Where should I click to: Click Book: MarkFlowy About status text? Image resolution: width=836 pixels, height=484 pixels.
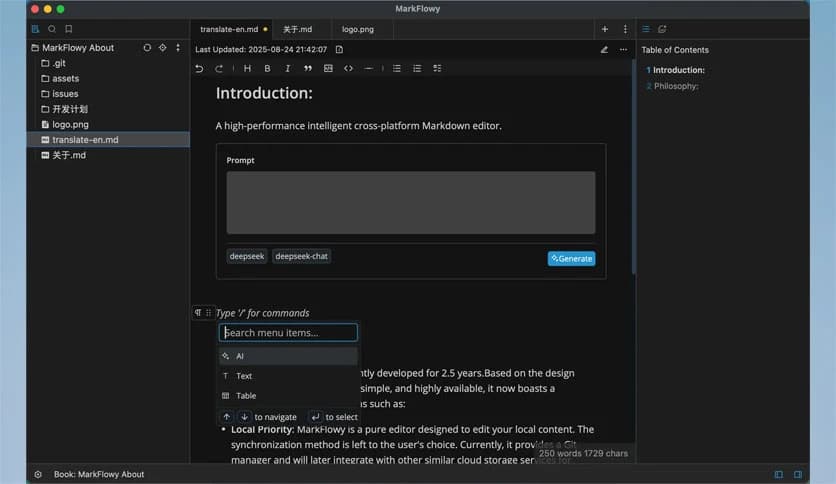coord(99,474)
